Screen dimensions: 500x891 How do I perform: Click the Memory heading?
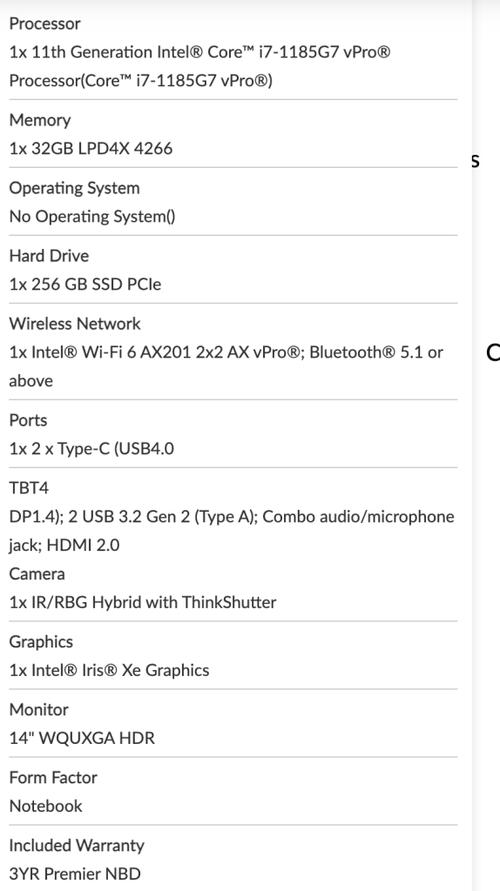click(x=40, y=120)
